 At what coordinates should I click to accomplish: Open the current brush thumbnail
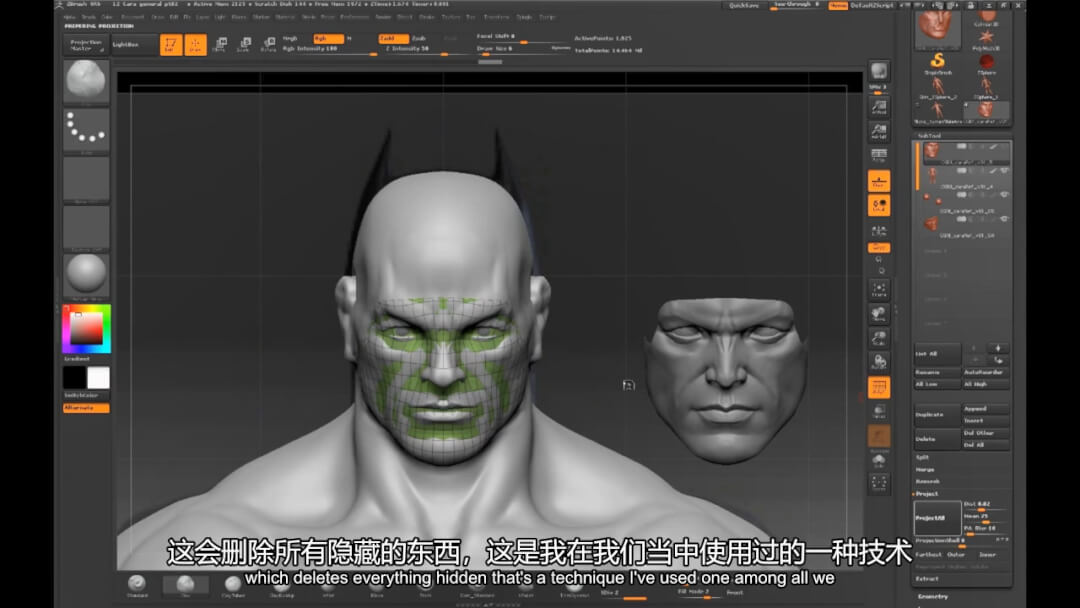(86, 82)
